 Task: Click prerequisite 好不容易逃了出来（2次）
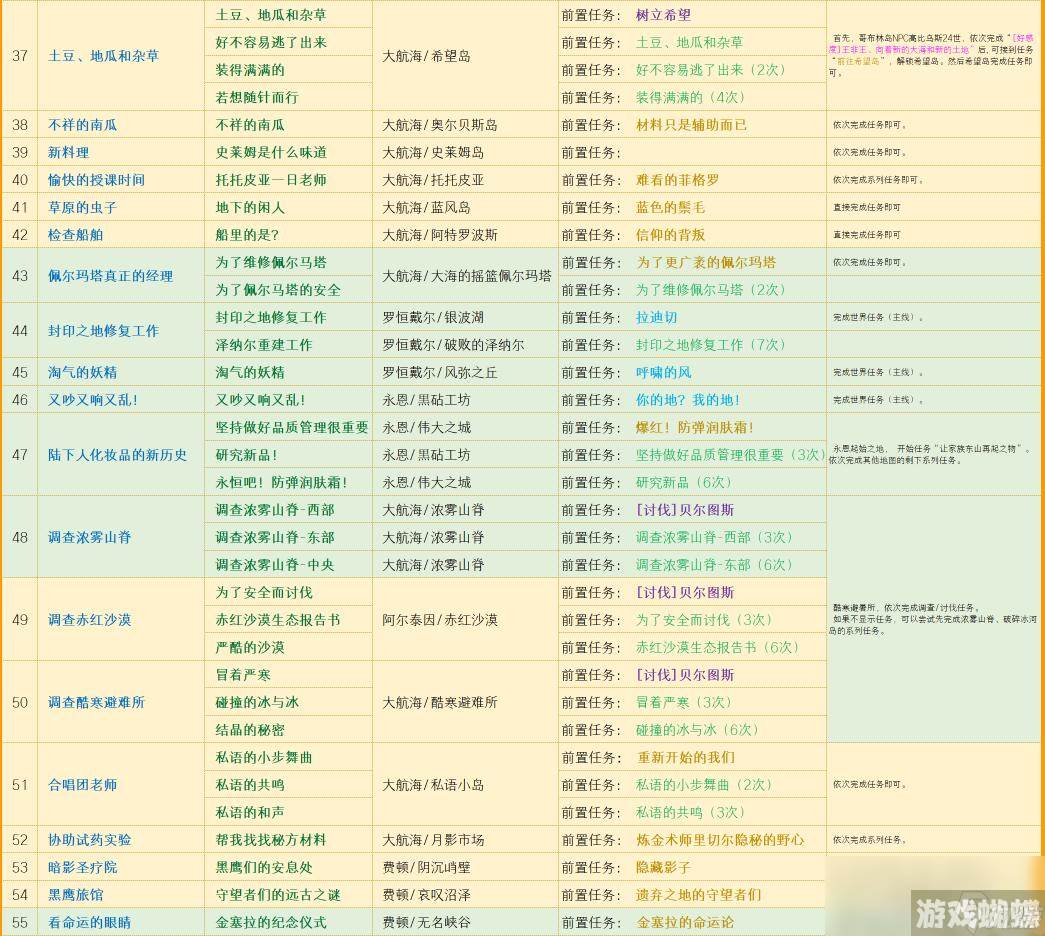point(710,69)
